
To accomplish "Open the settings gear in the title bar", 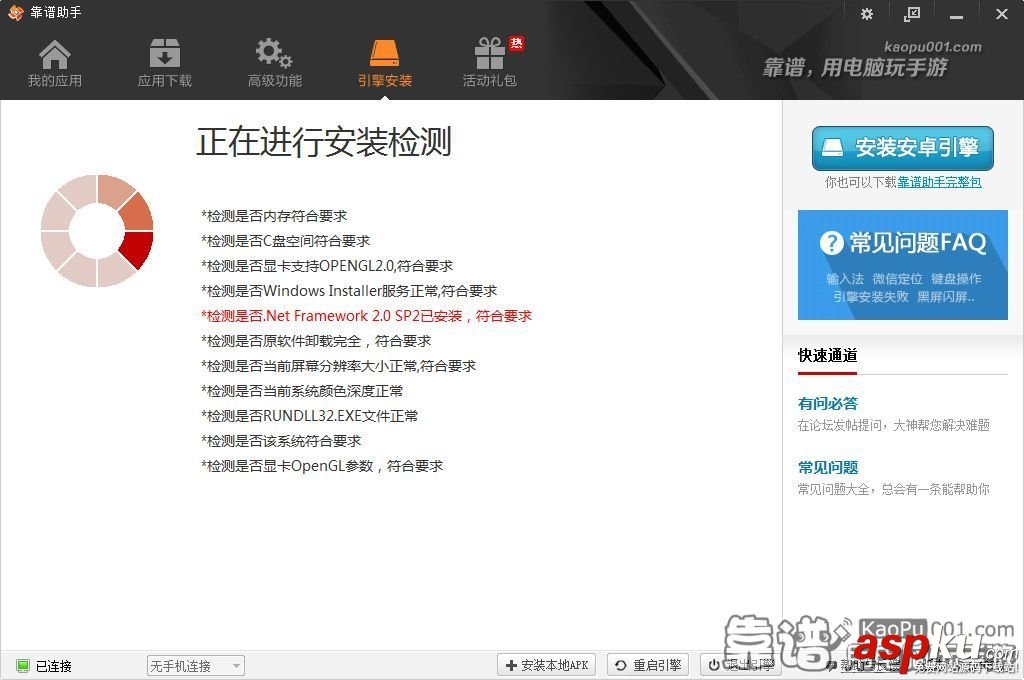I will pyautogui.click(x=866, y=14).
